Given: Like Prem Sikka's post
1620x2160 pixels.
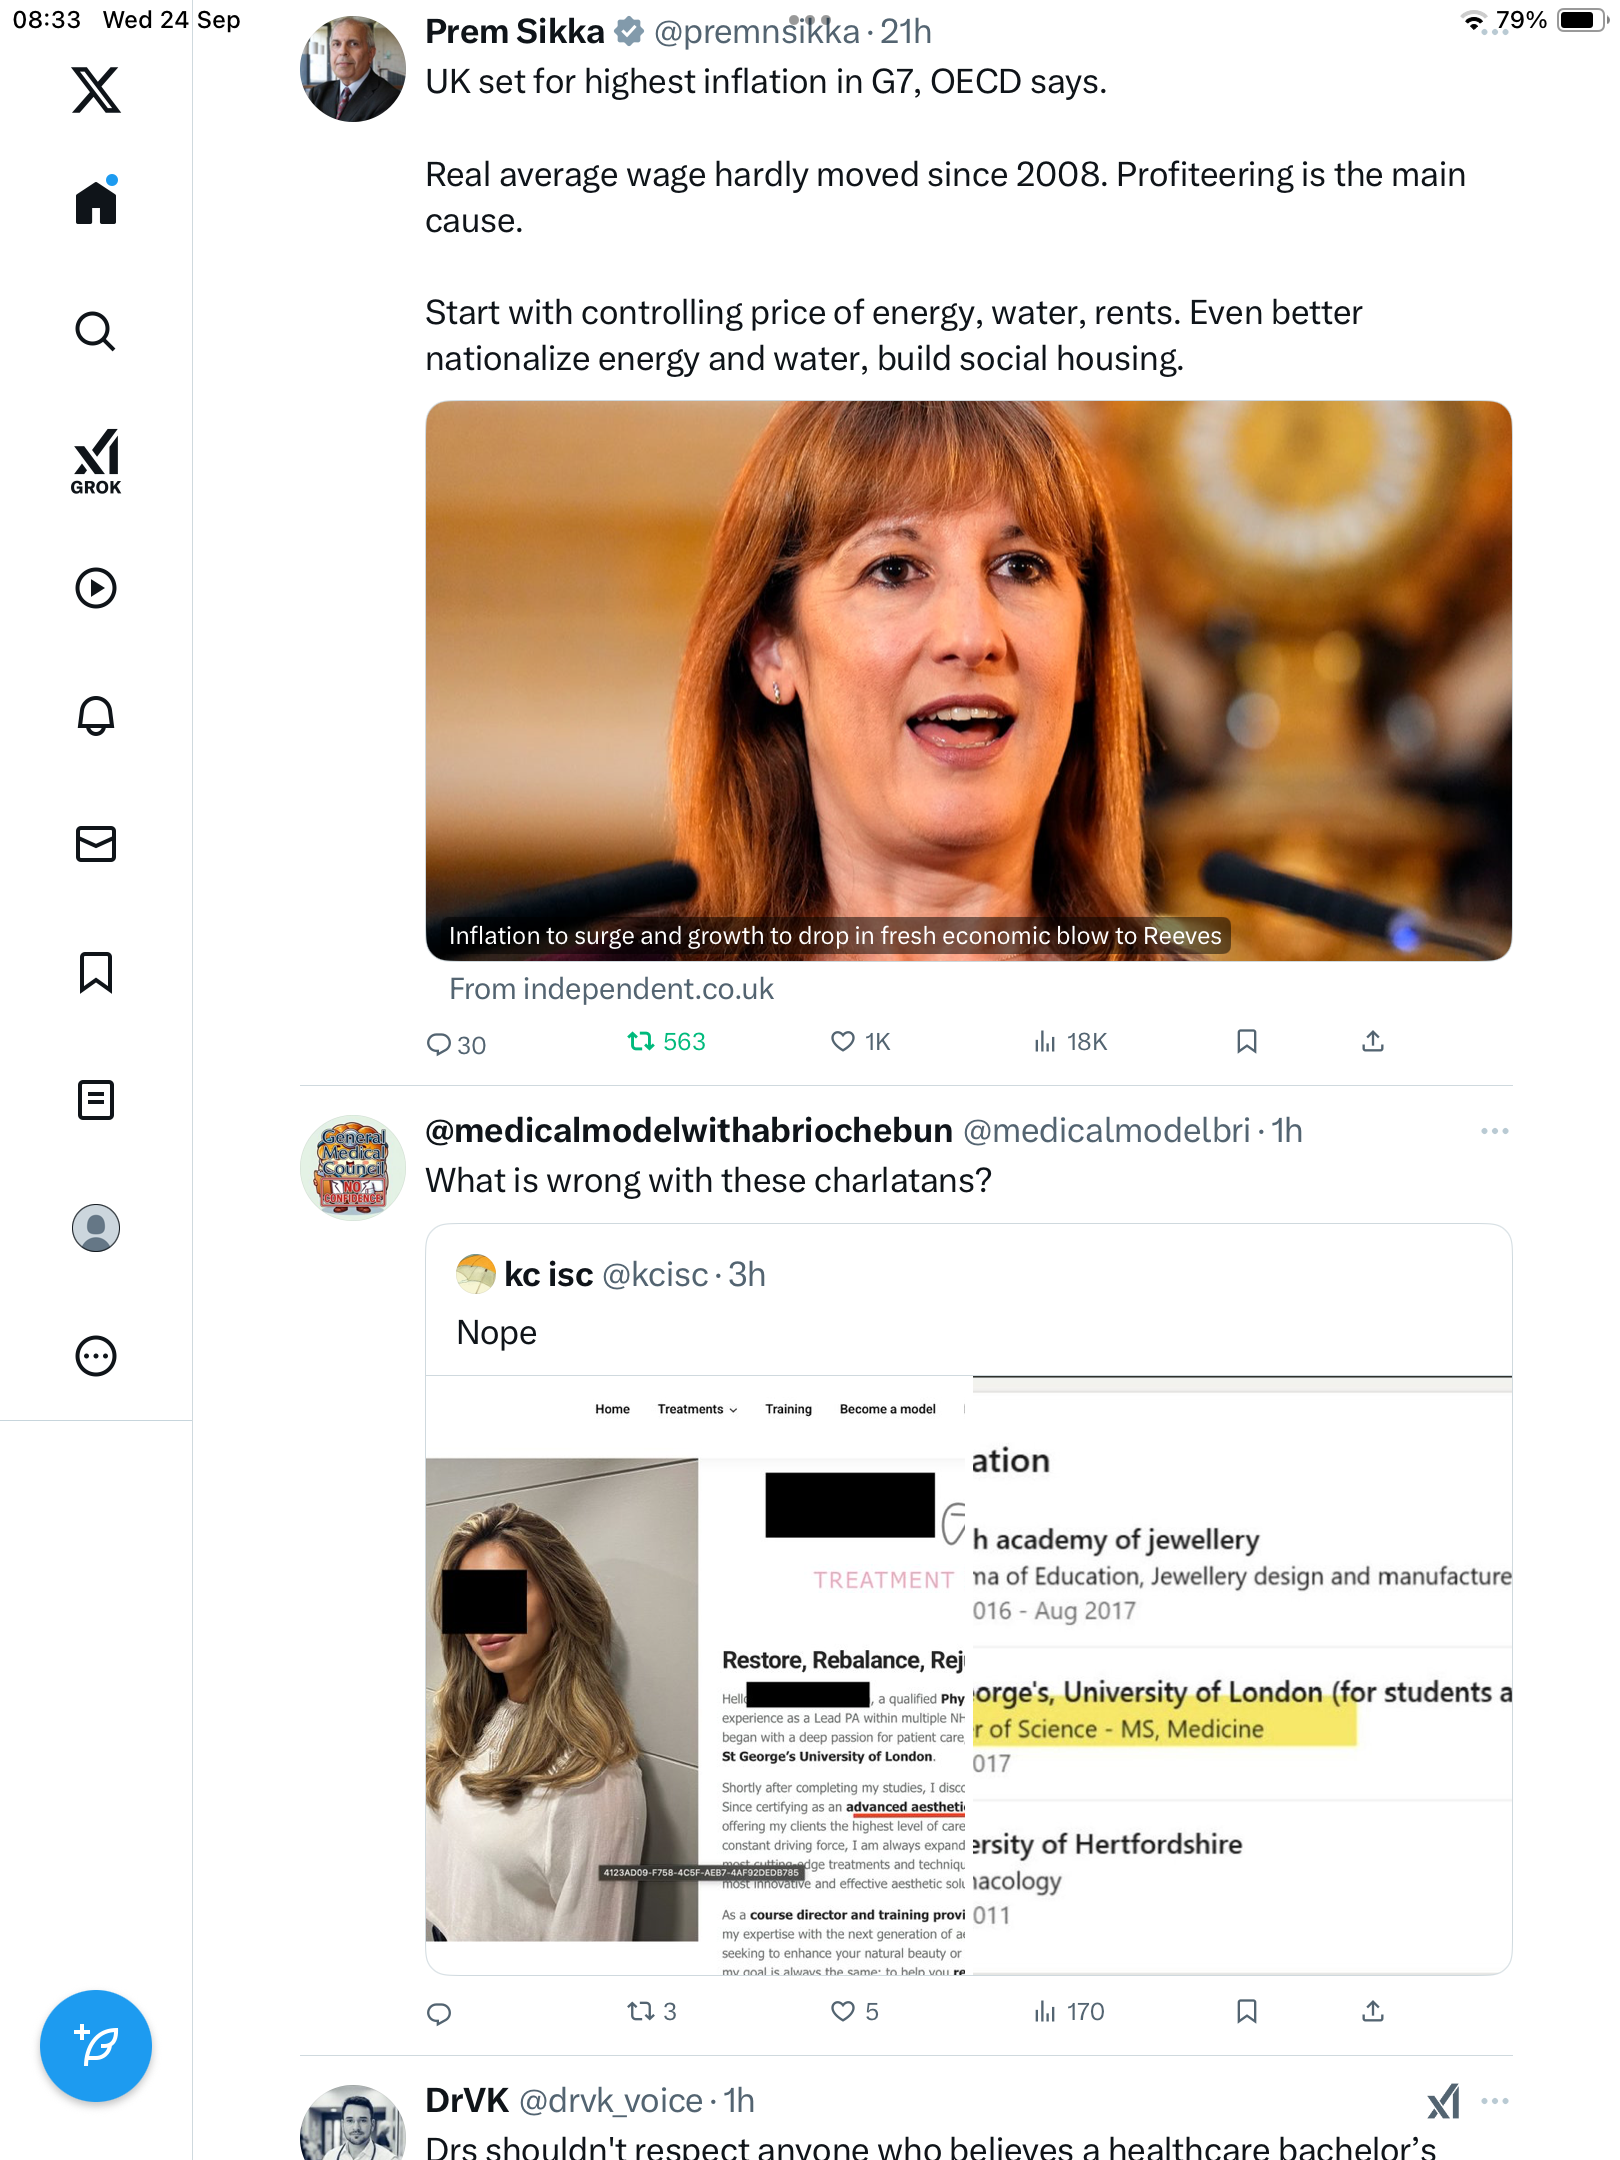Looking at the screenshot, I should (860, 1042).
